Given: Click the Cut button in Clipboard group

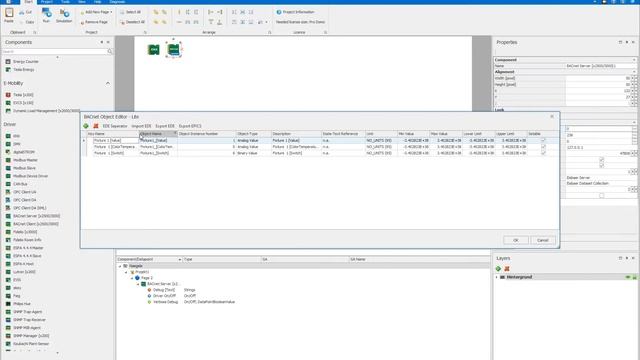Looking at the screenshot, I should 25,12.
